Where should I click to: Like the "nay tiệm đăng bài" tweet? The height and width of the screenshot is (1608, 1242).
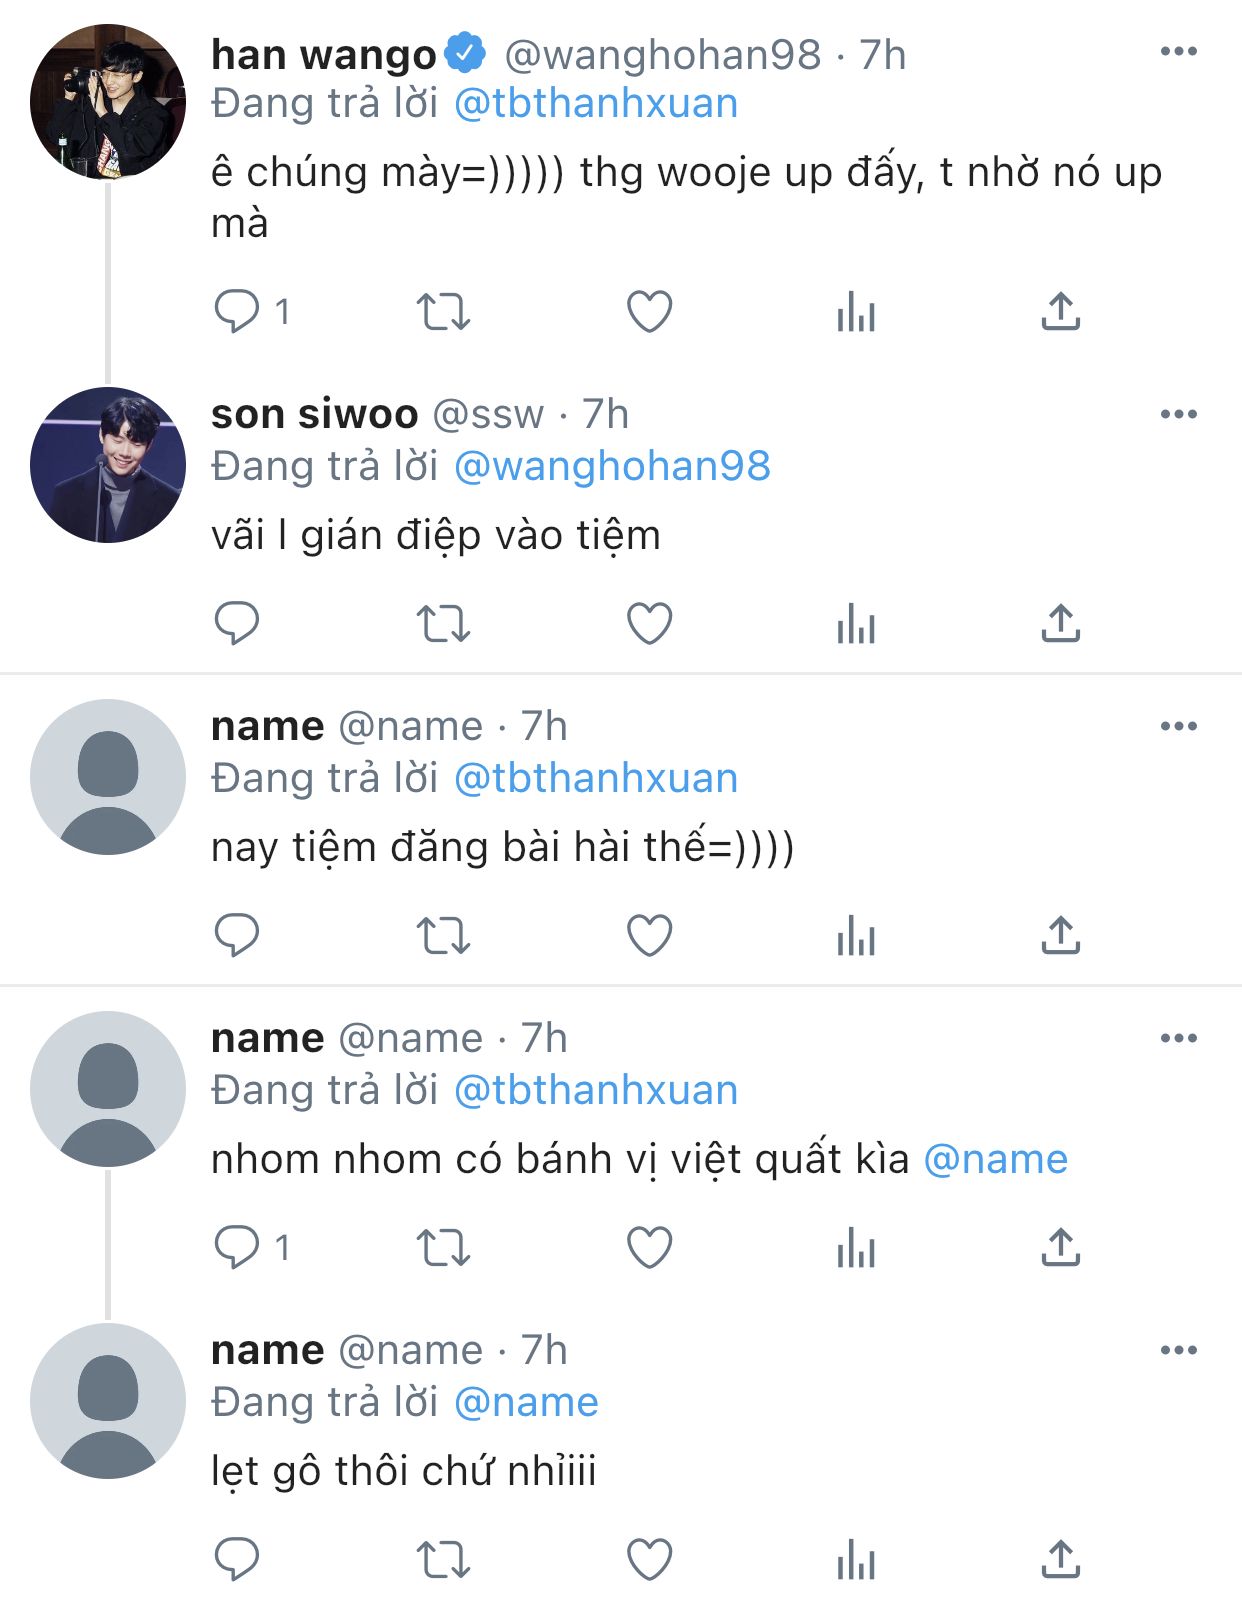(x=649, y=936)
